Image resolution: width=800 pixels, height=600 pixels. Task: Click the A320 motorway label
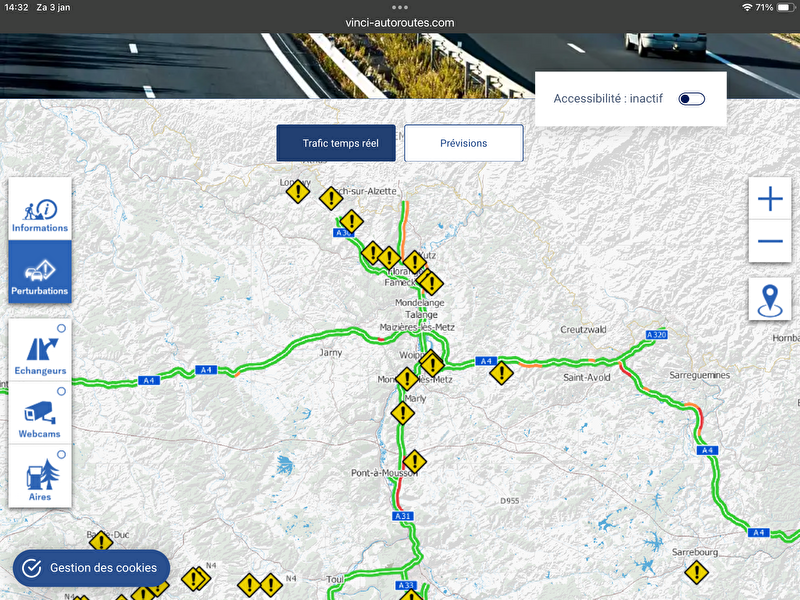pos(656,334)
